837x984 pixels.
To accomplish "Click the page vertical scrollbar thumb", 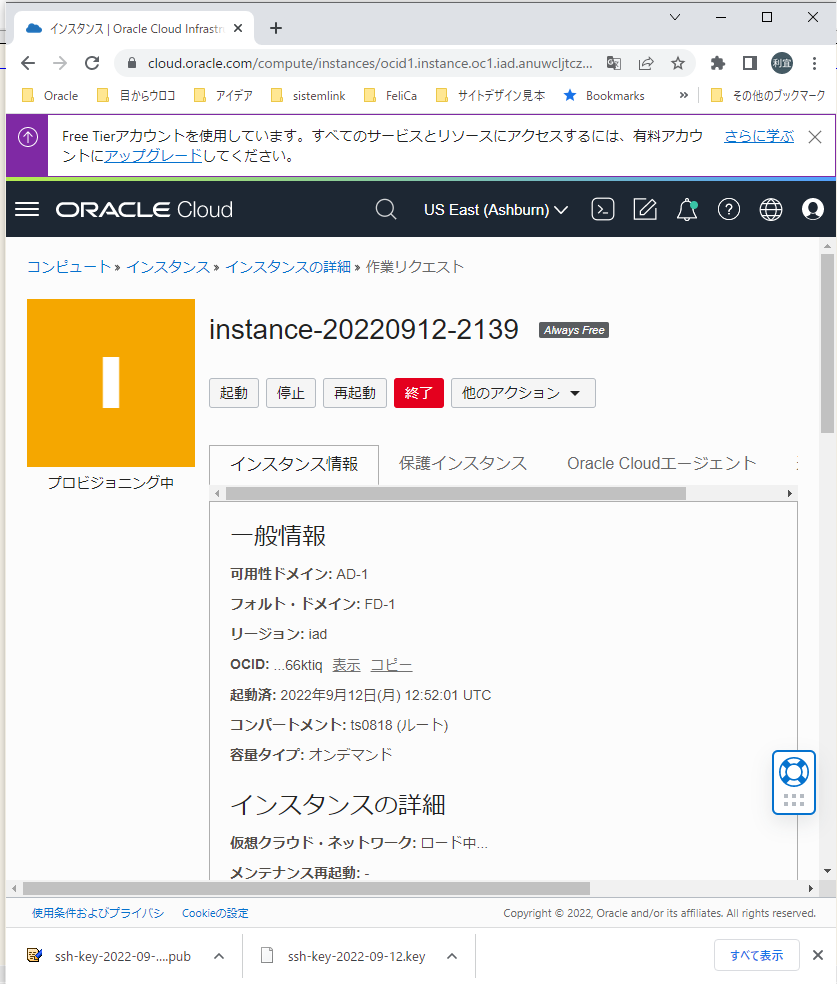I will (x=828, y=344).
